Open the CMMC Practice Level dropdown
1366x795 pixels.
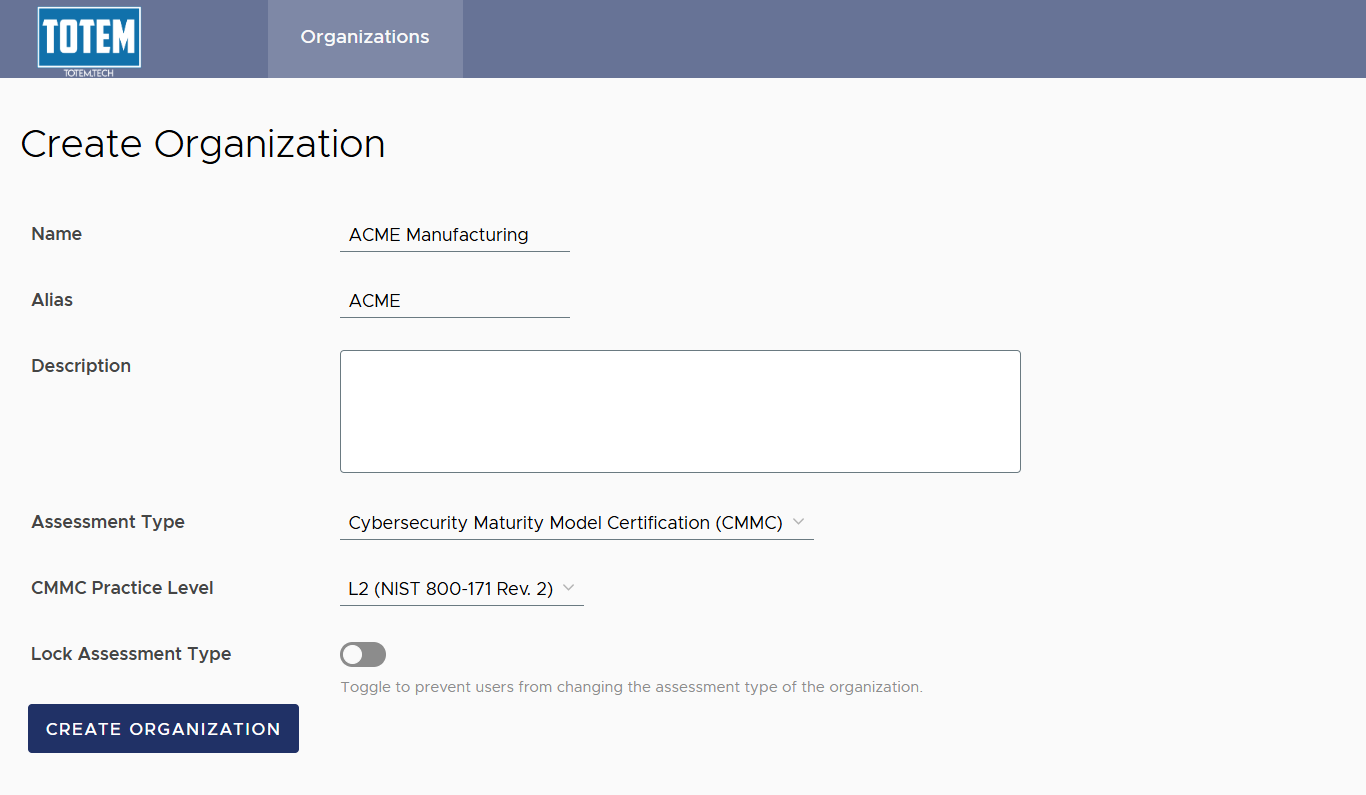[x=462, y=589]
